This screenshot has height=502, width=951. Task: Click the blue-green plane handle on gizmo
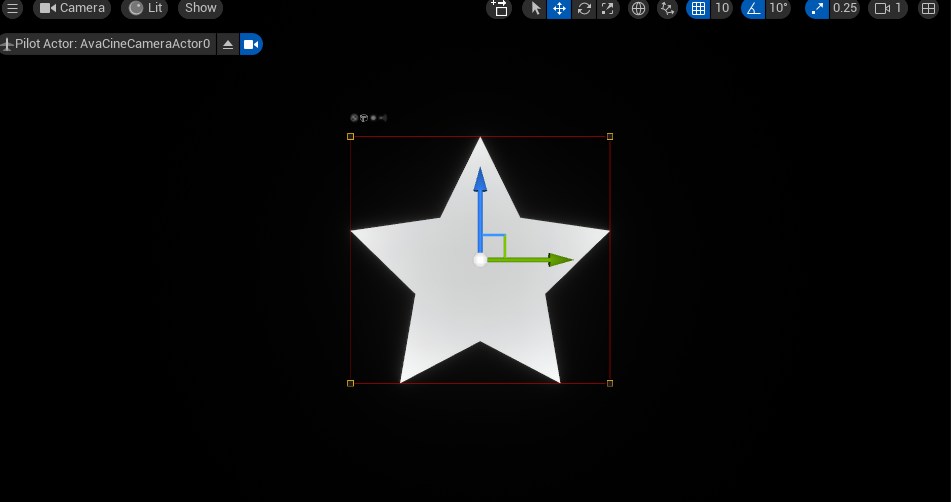(496, 244)
